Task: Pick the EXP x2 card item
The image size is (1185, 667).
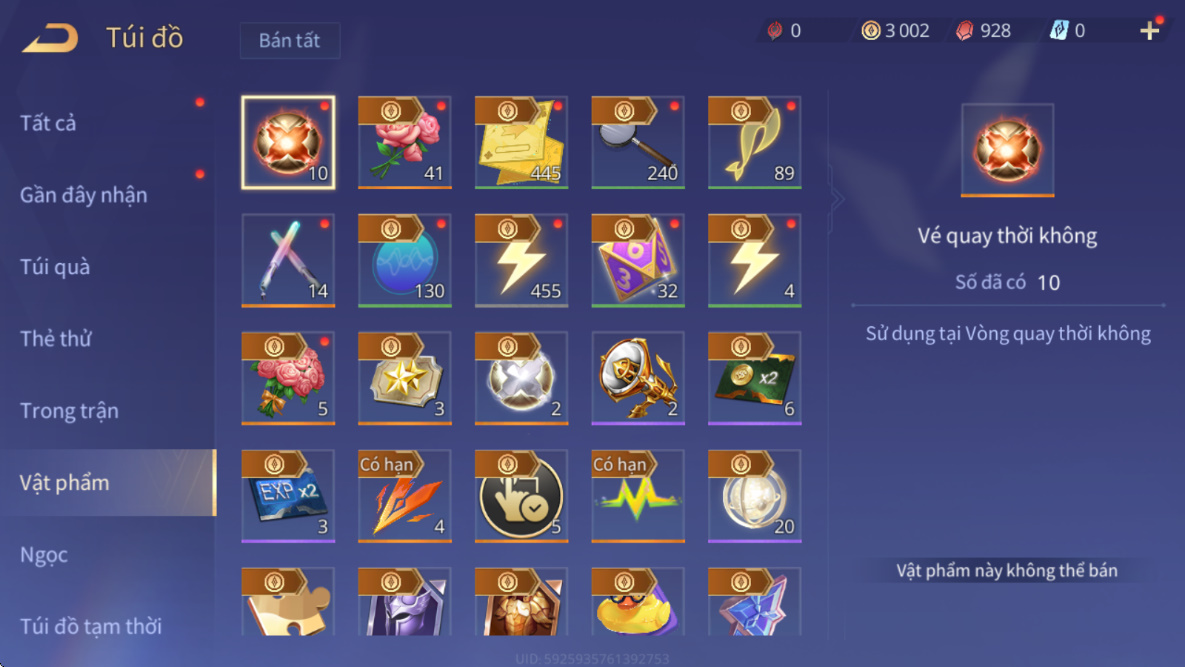Action: pyautogui.click(x=288, y=496)
